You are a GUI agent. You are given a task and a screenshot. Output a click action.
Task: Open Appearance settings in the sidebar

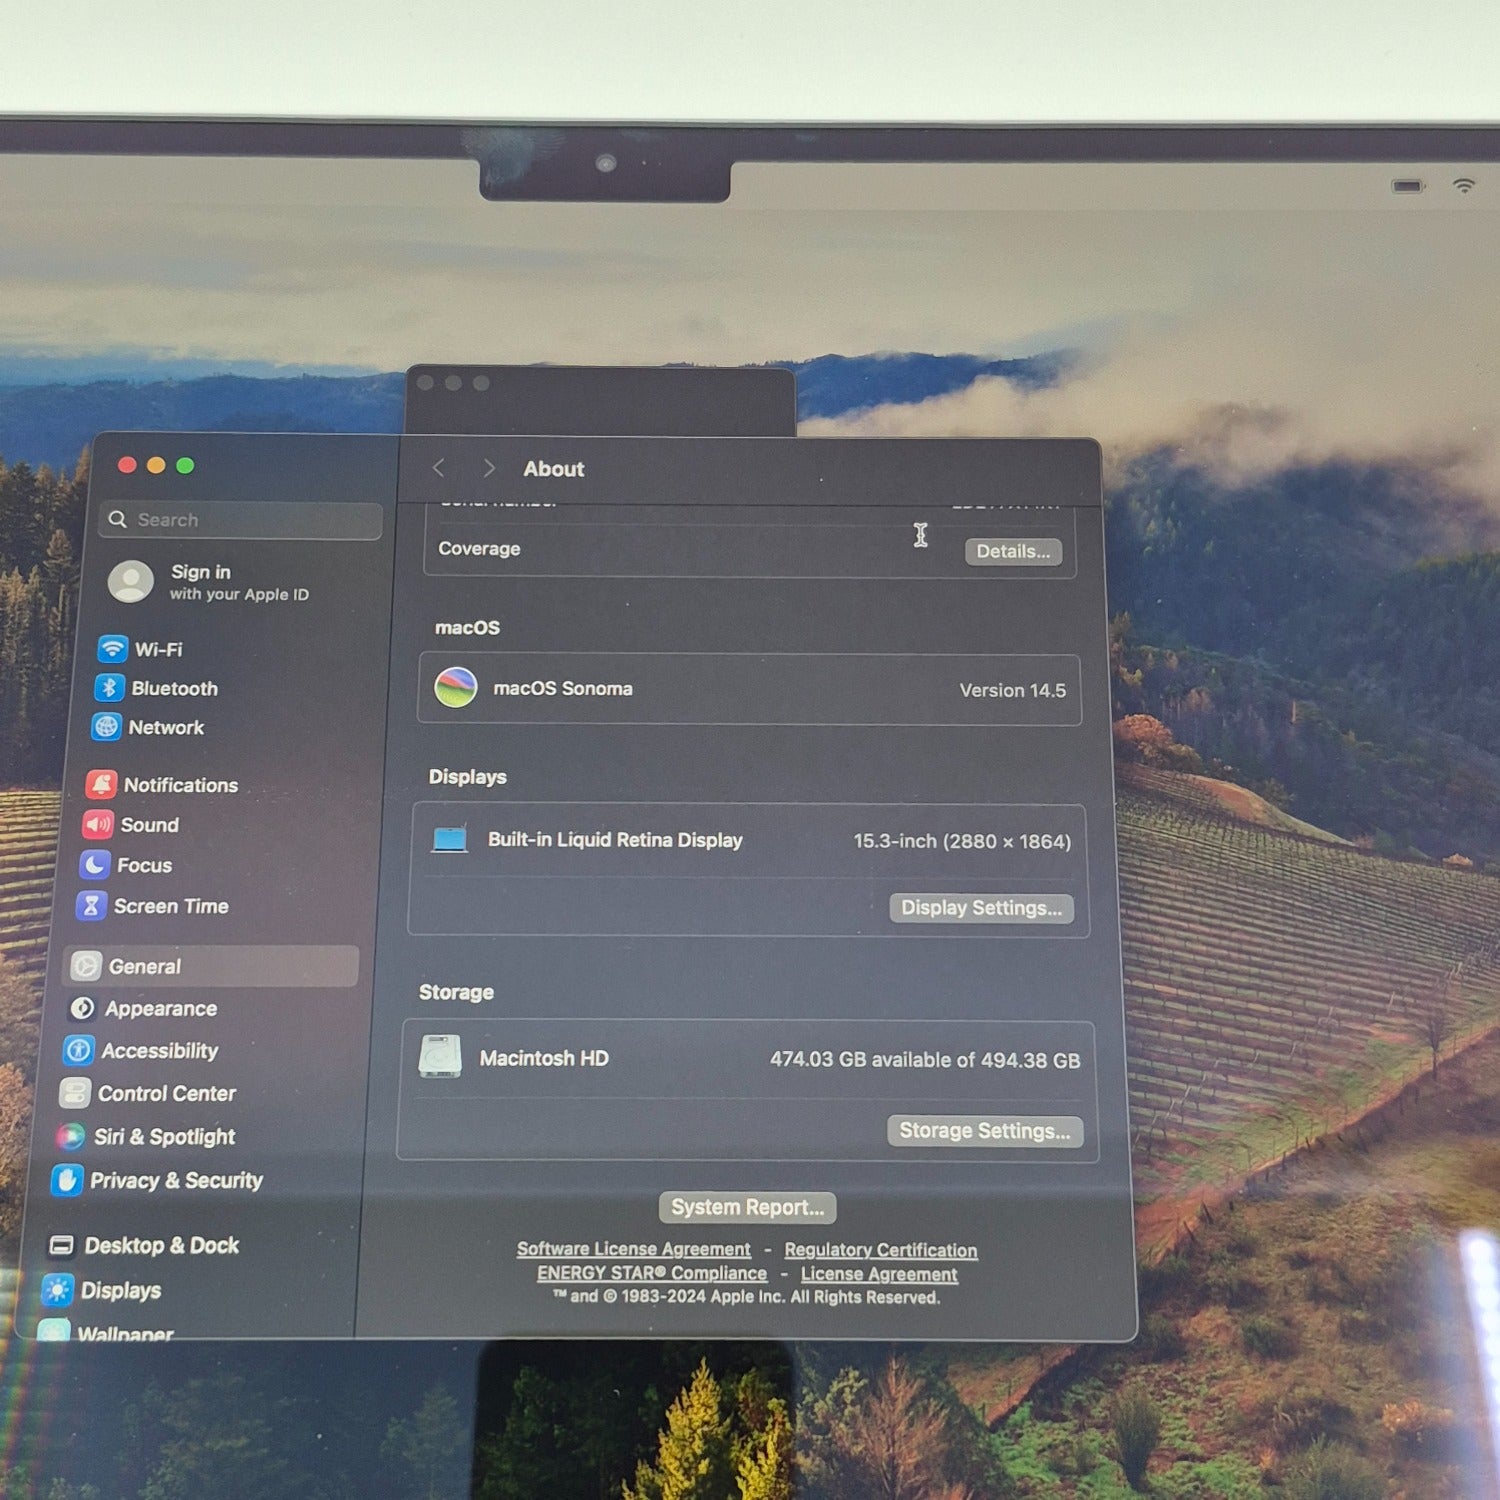coord(143,1009)
